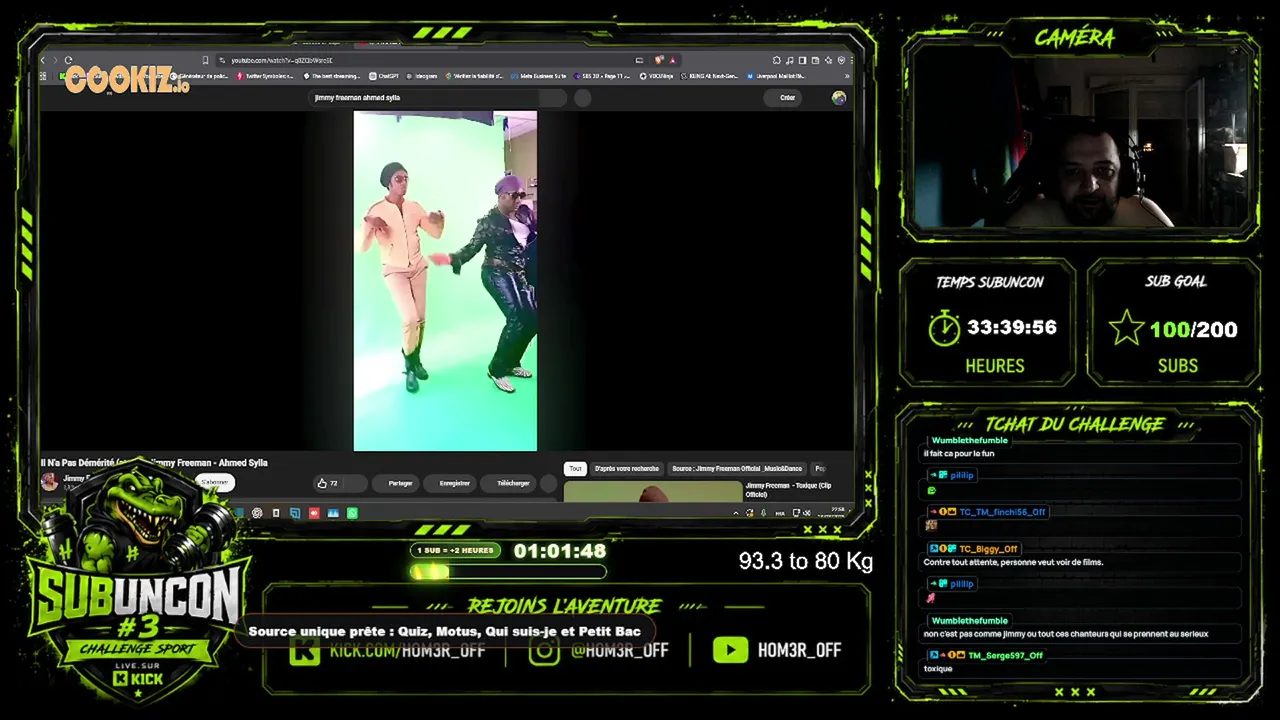Screen dimensions: 1280x720
Task: Click the S'abonner button
Action: pos(215,482)
